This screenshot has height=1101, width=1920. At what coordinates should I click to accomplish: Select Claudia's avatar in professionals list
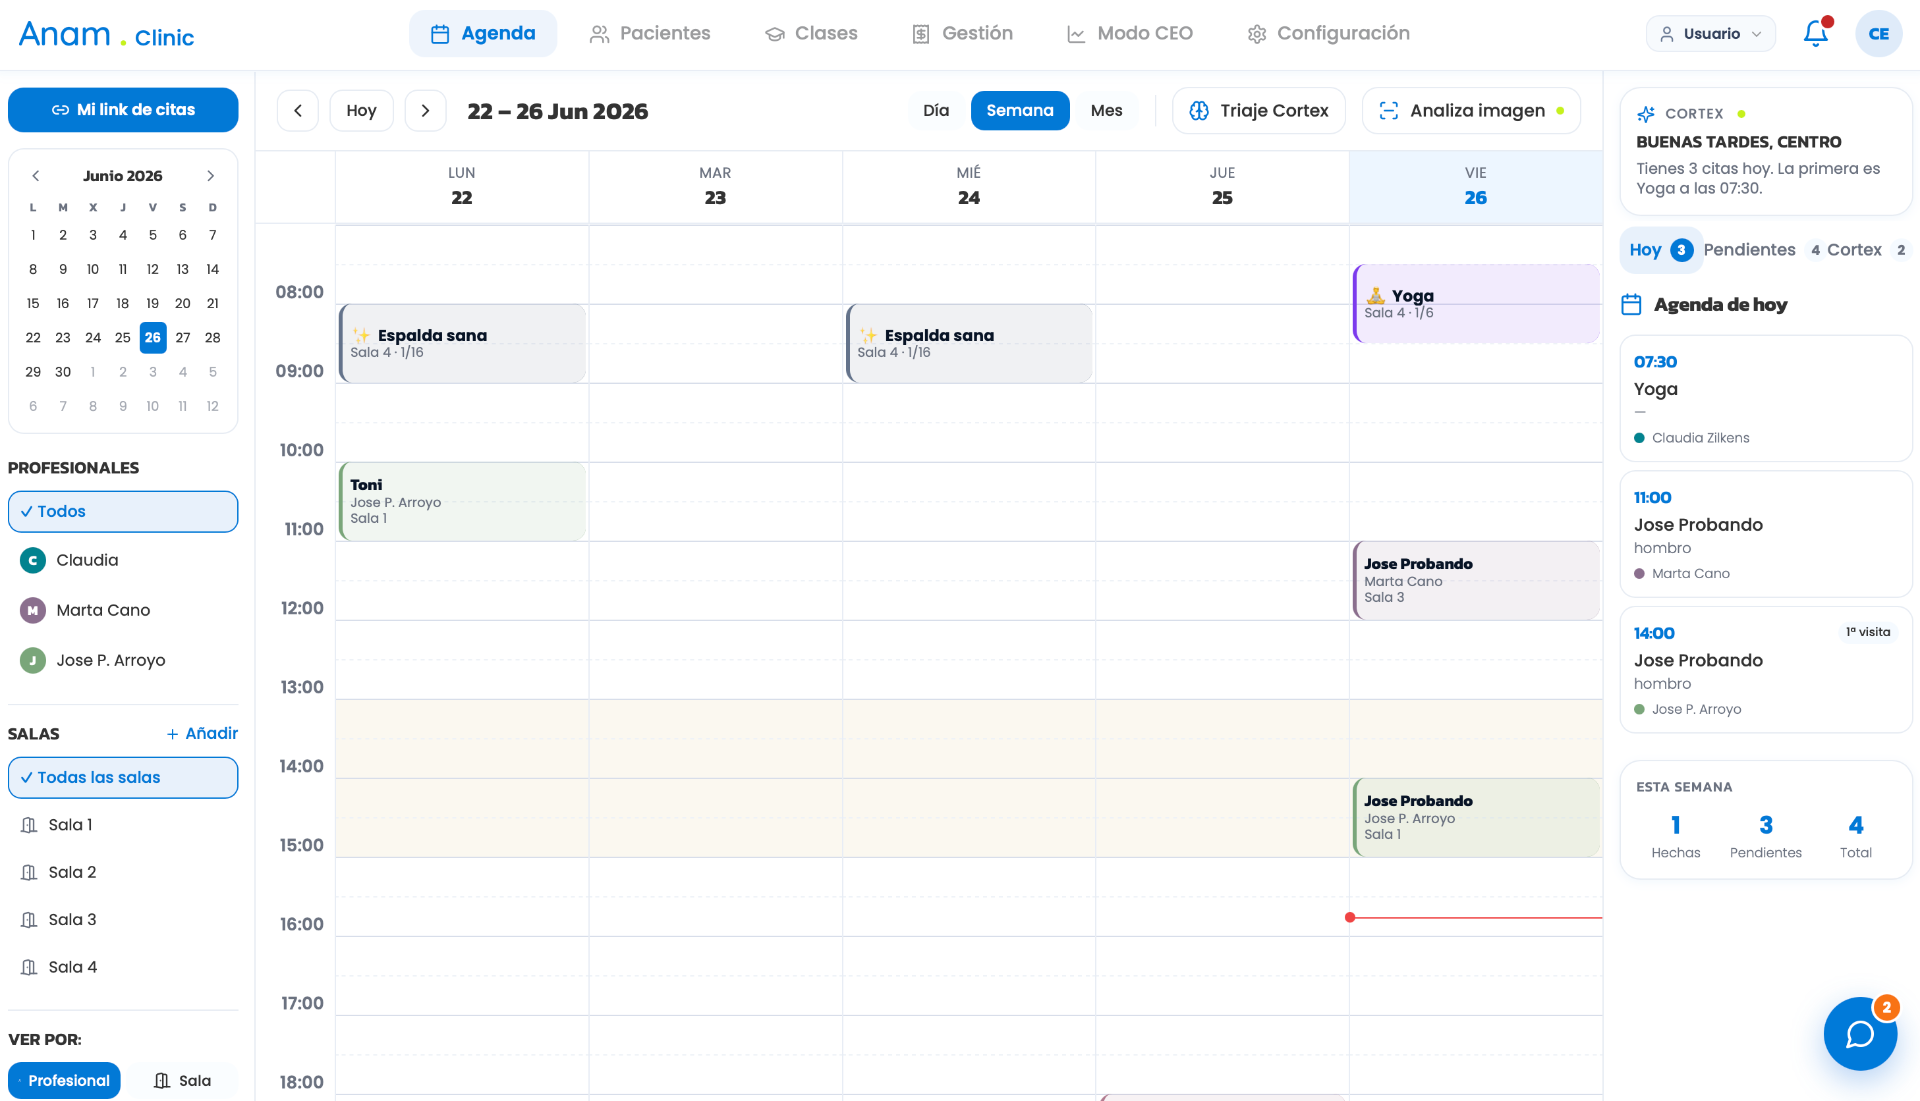pos(33,561)
